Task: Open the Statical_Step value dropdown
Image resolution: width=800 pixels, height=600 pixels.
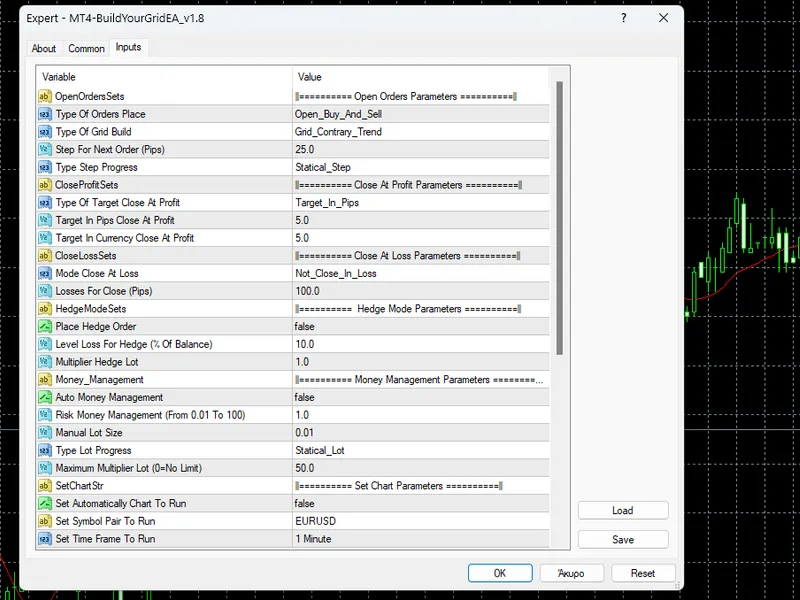Action: 421,167
